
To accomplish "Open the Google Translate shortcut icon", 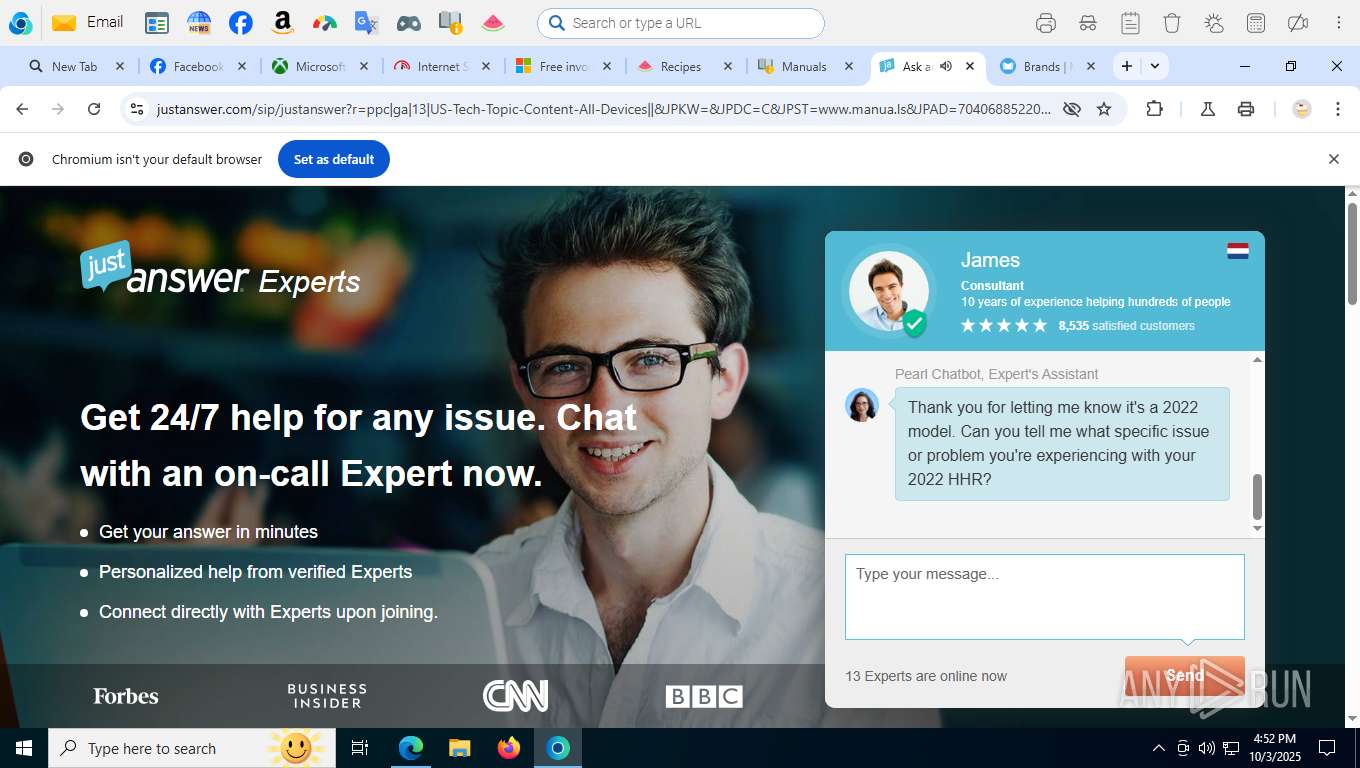I will point(366,23).
